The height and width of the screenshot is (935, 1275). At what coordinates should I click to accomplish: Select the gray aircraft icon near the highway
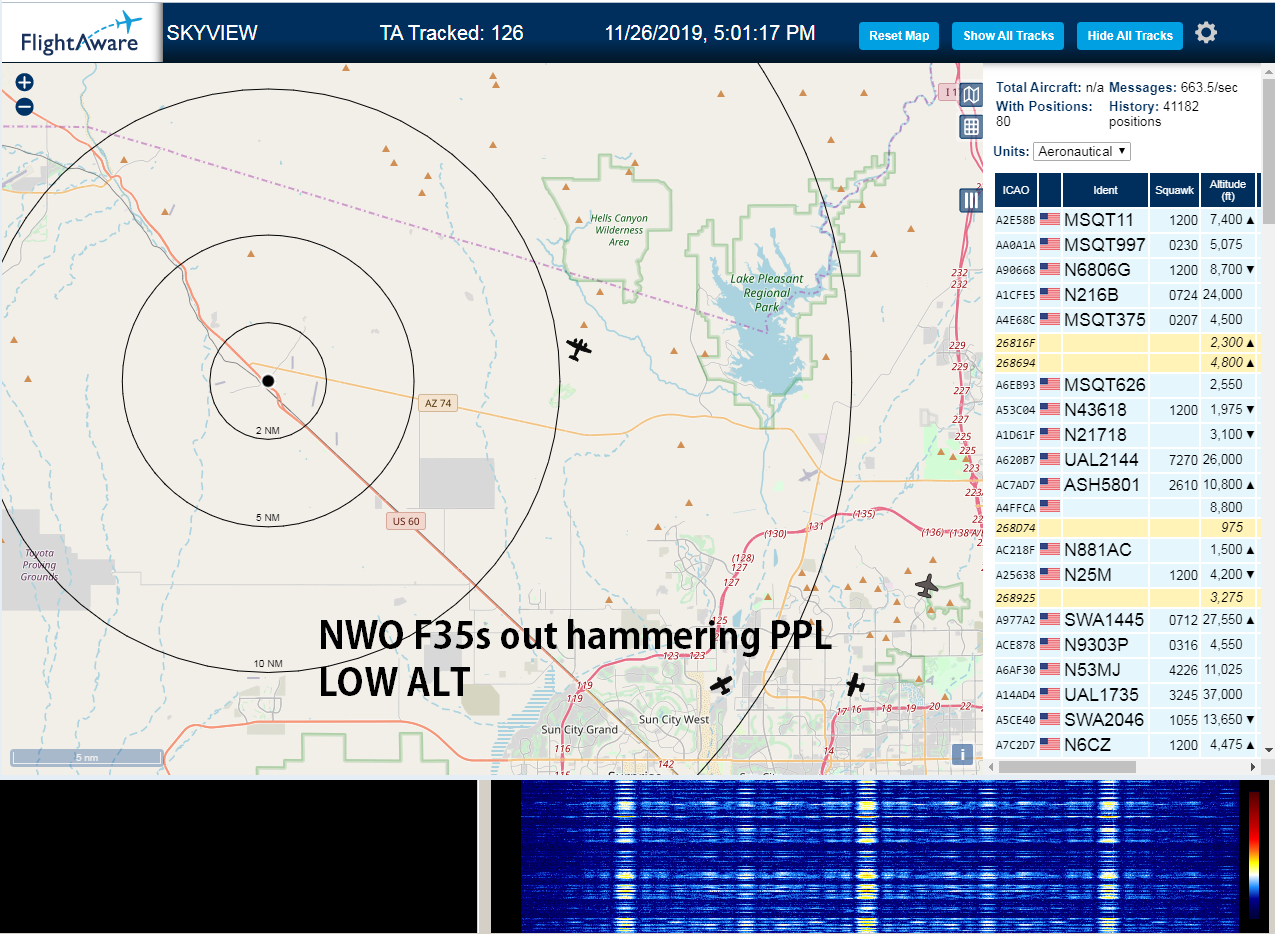tap(928, 586)
